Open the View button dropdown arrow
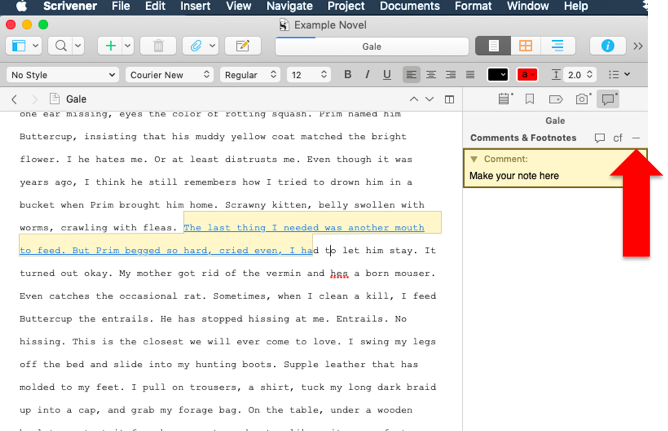 pyautogui.click(x=35, y=46)
